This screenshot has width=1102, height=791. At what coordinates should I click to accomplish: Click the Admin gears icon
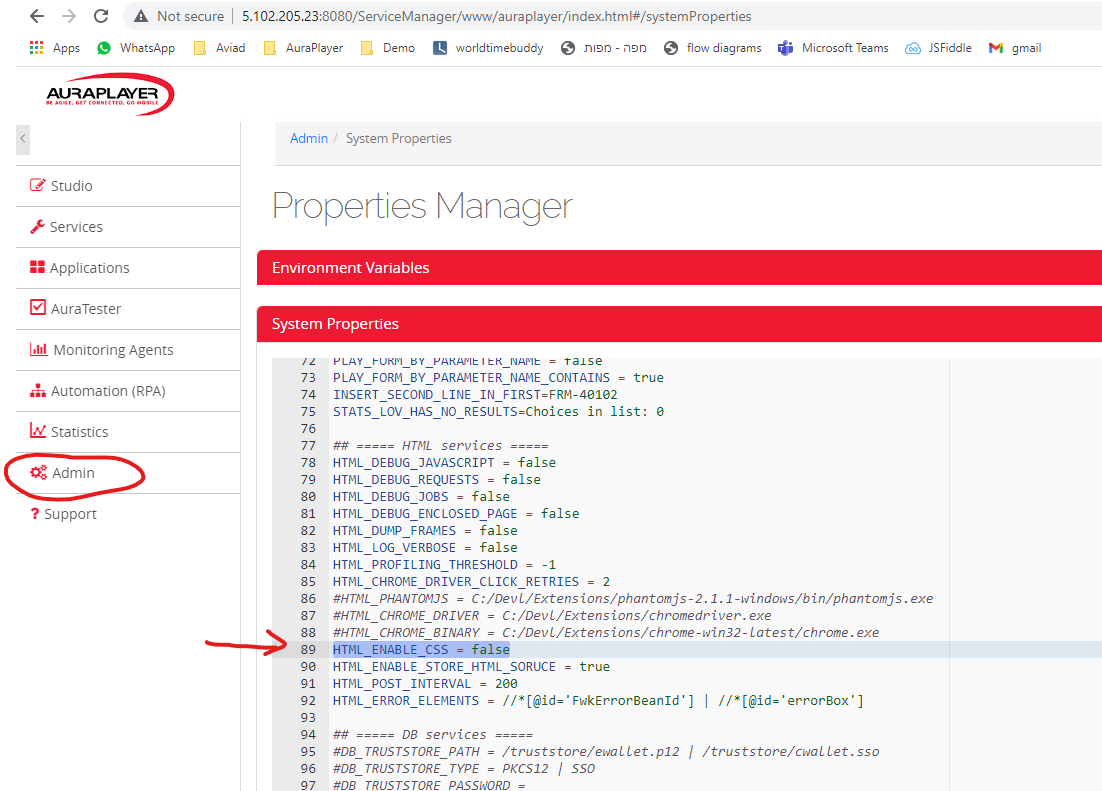tap(39, 472)
